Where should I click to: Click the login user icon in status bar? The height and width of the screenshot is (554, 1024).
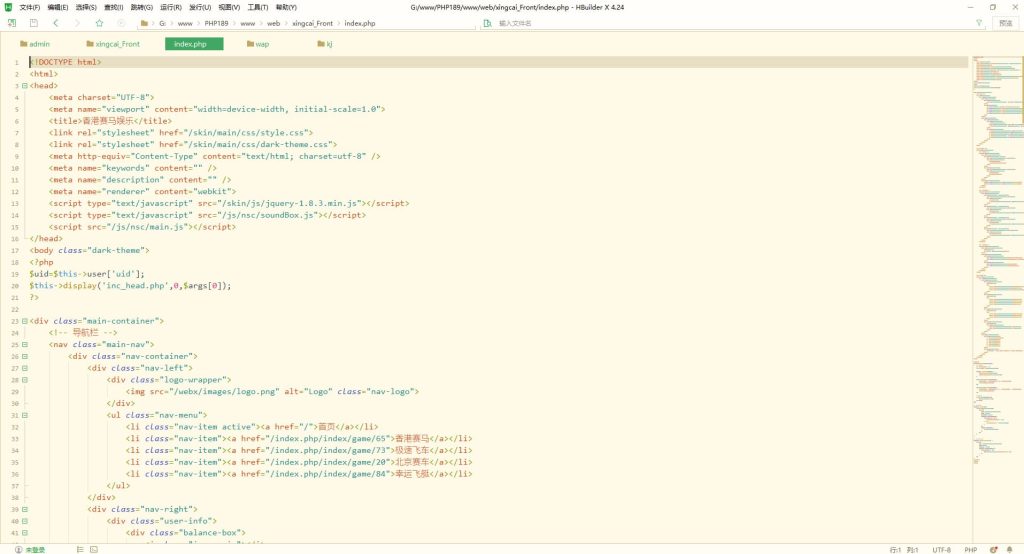[x=18, y=549]
